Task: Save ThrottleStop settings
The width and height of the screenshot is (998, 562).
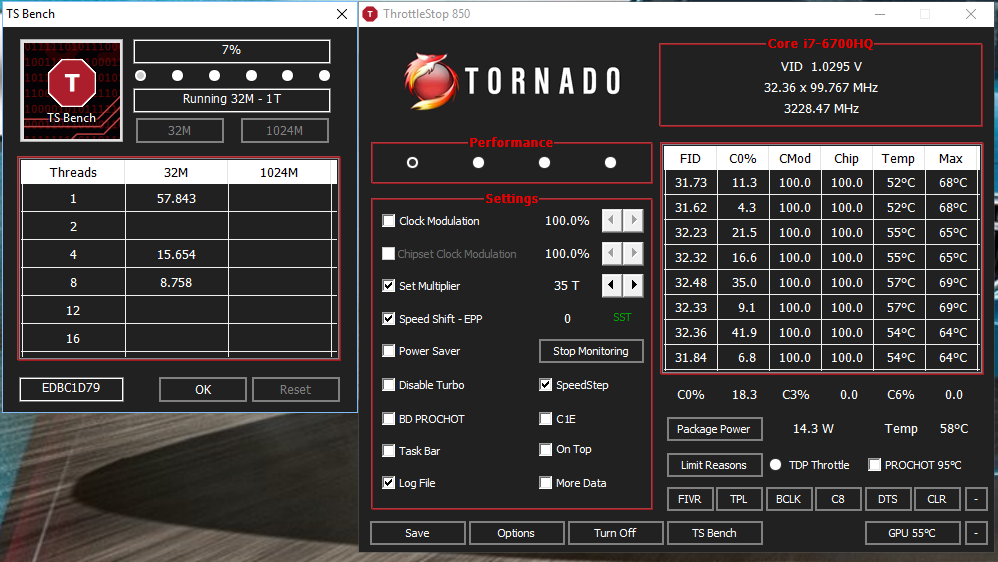Action: [x=418, y=533]
